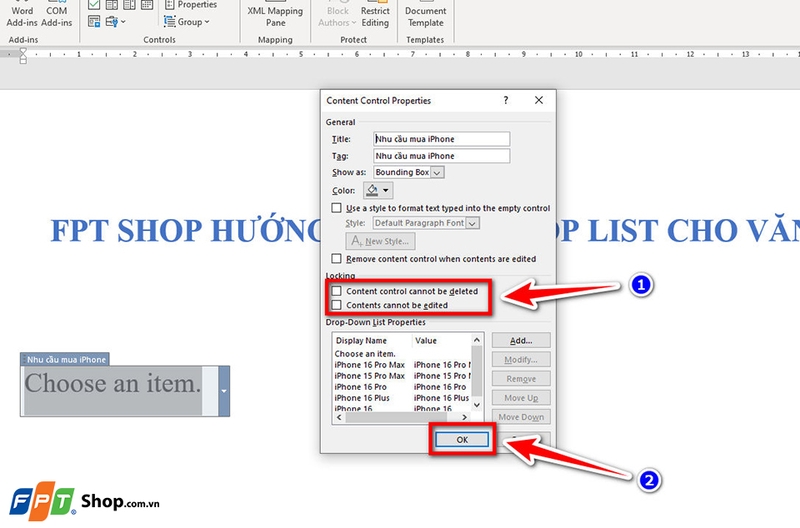Viewport: 800px width, 528px height.
Task: Click the Remove button
Action: coord(521,379)
